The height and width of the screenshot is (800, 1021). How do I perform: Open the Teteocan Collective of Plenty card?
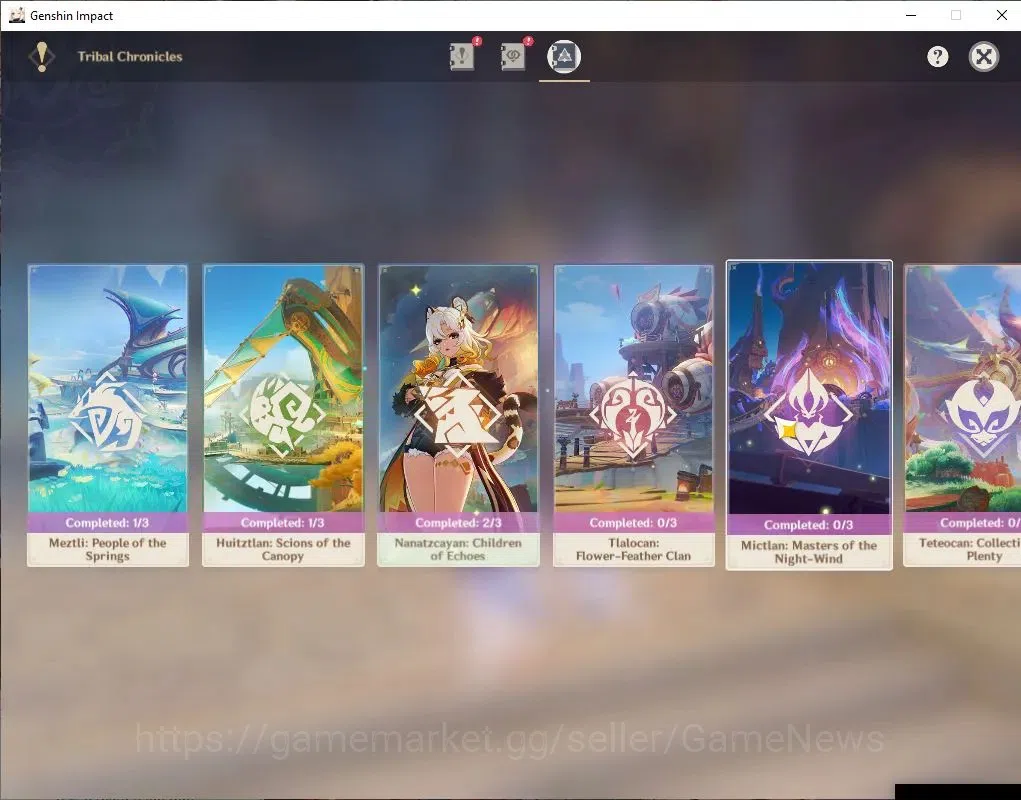click(x=962, y=415)
